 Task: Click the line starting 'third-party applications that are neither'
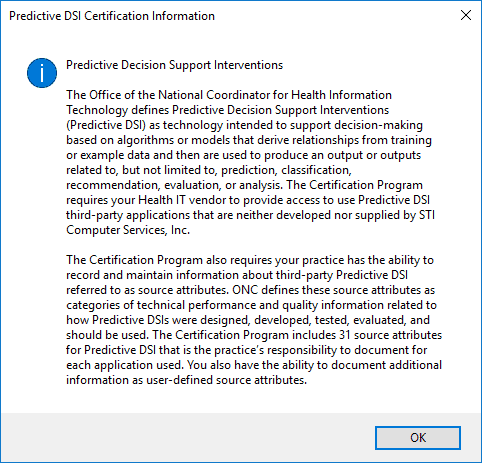[x=250, y=215]
